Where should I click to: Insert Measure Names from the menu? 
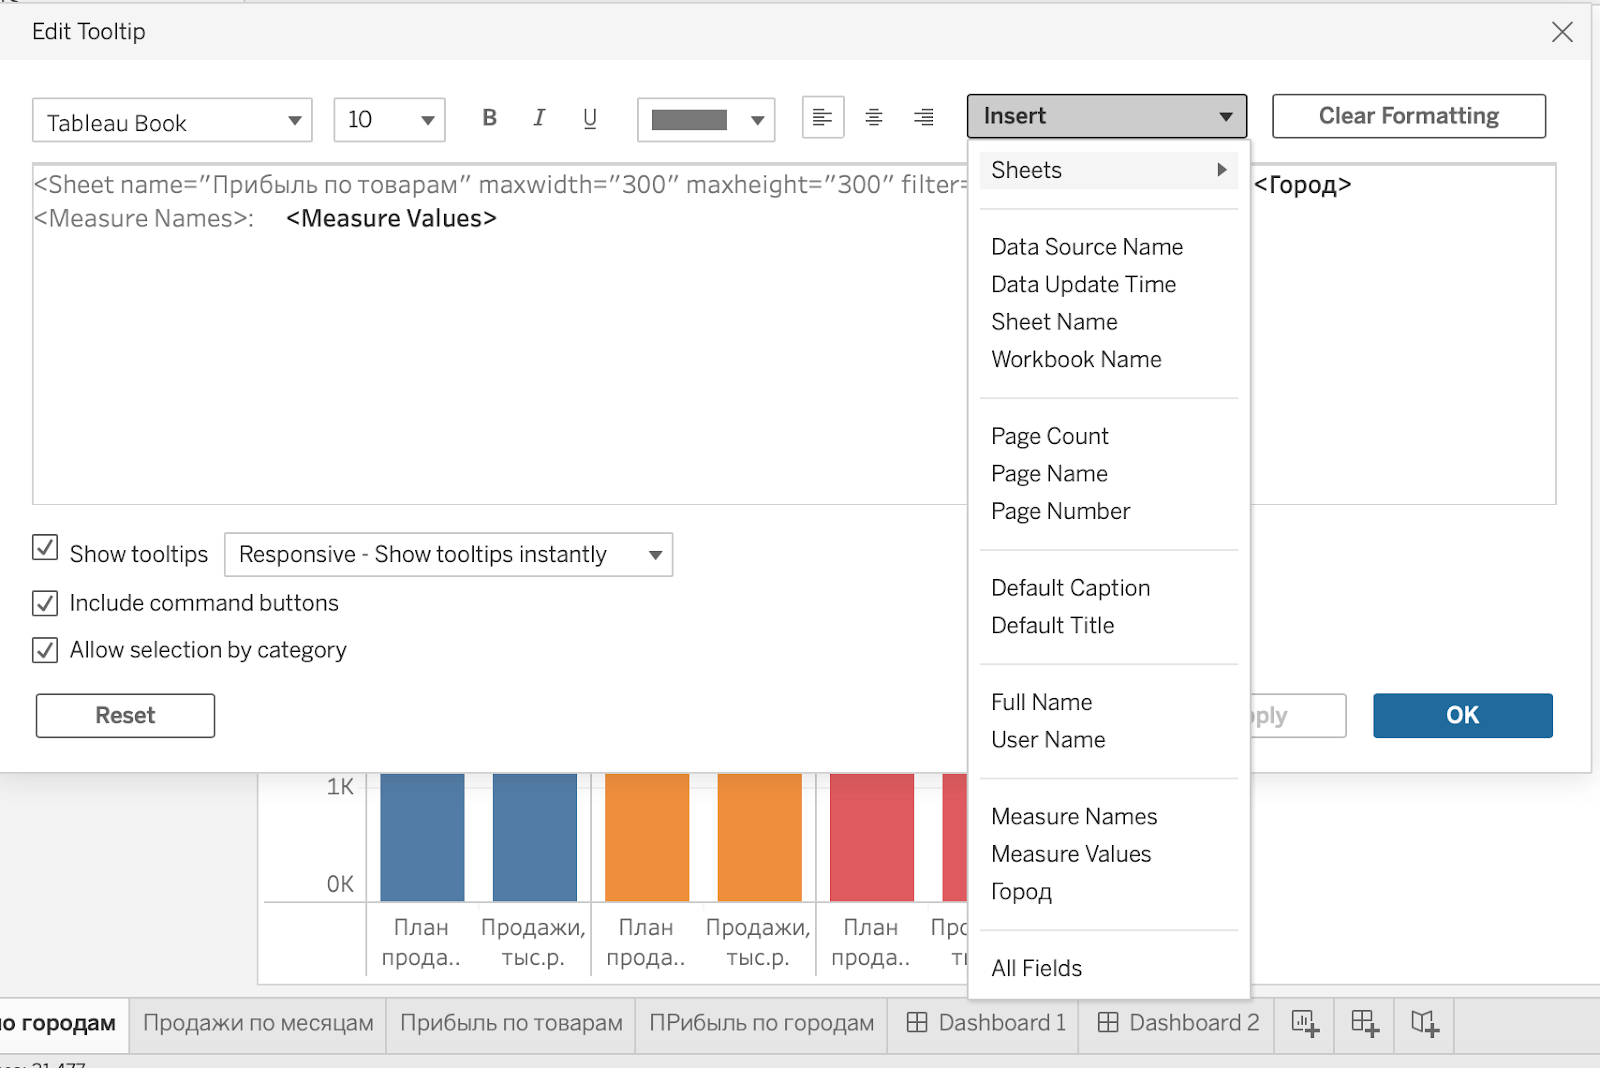pyautogui.click(x=1073, y=816)
